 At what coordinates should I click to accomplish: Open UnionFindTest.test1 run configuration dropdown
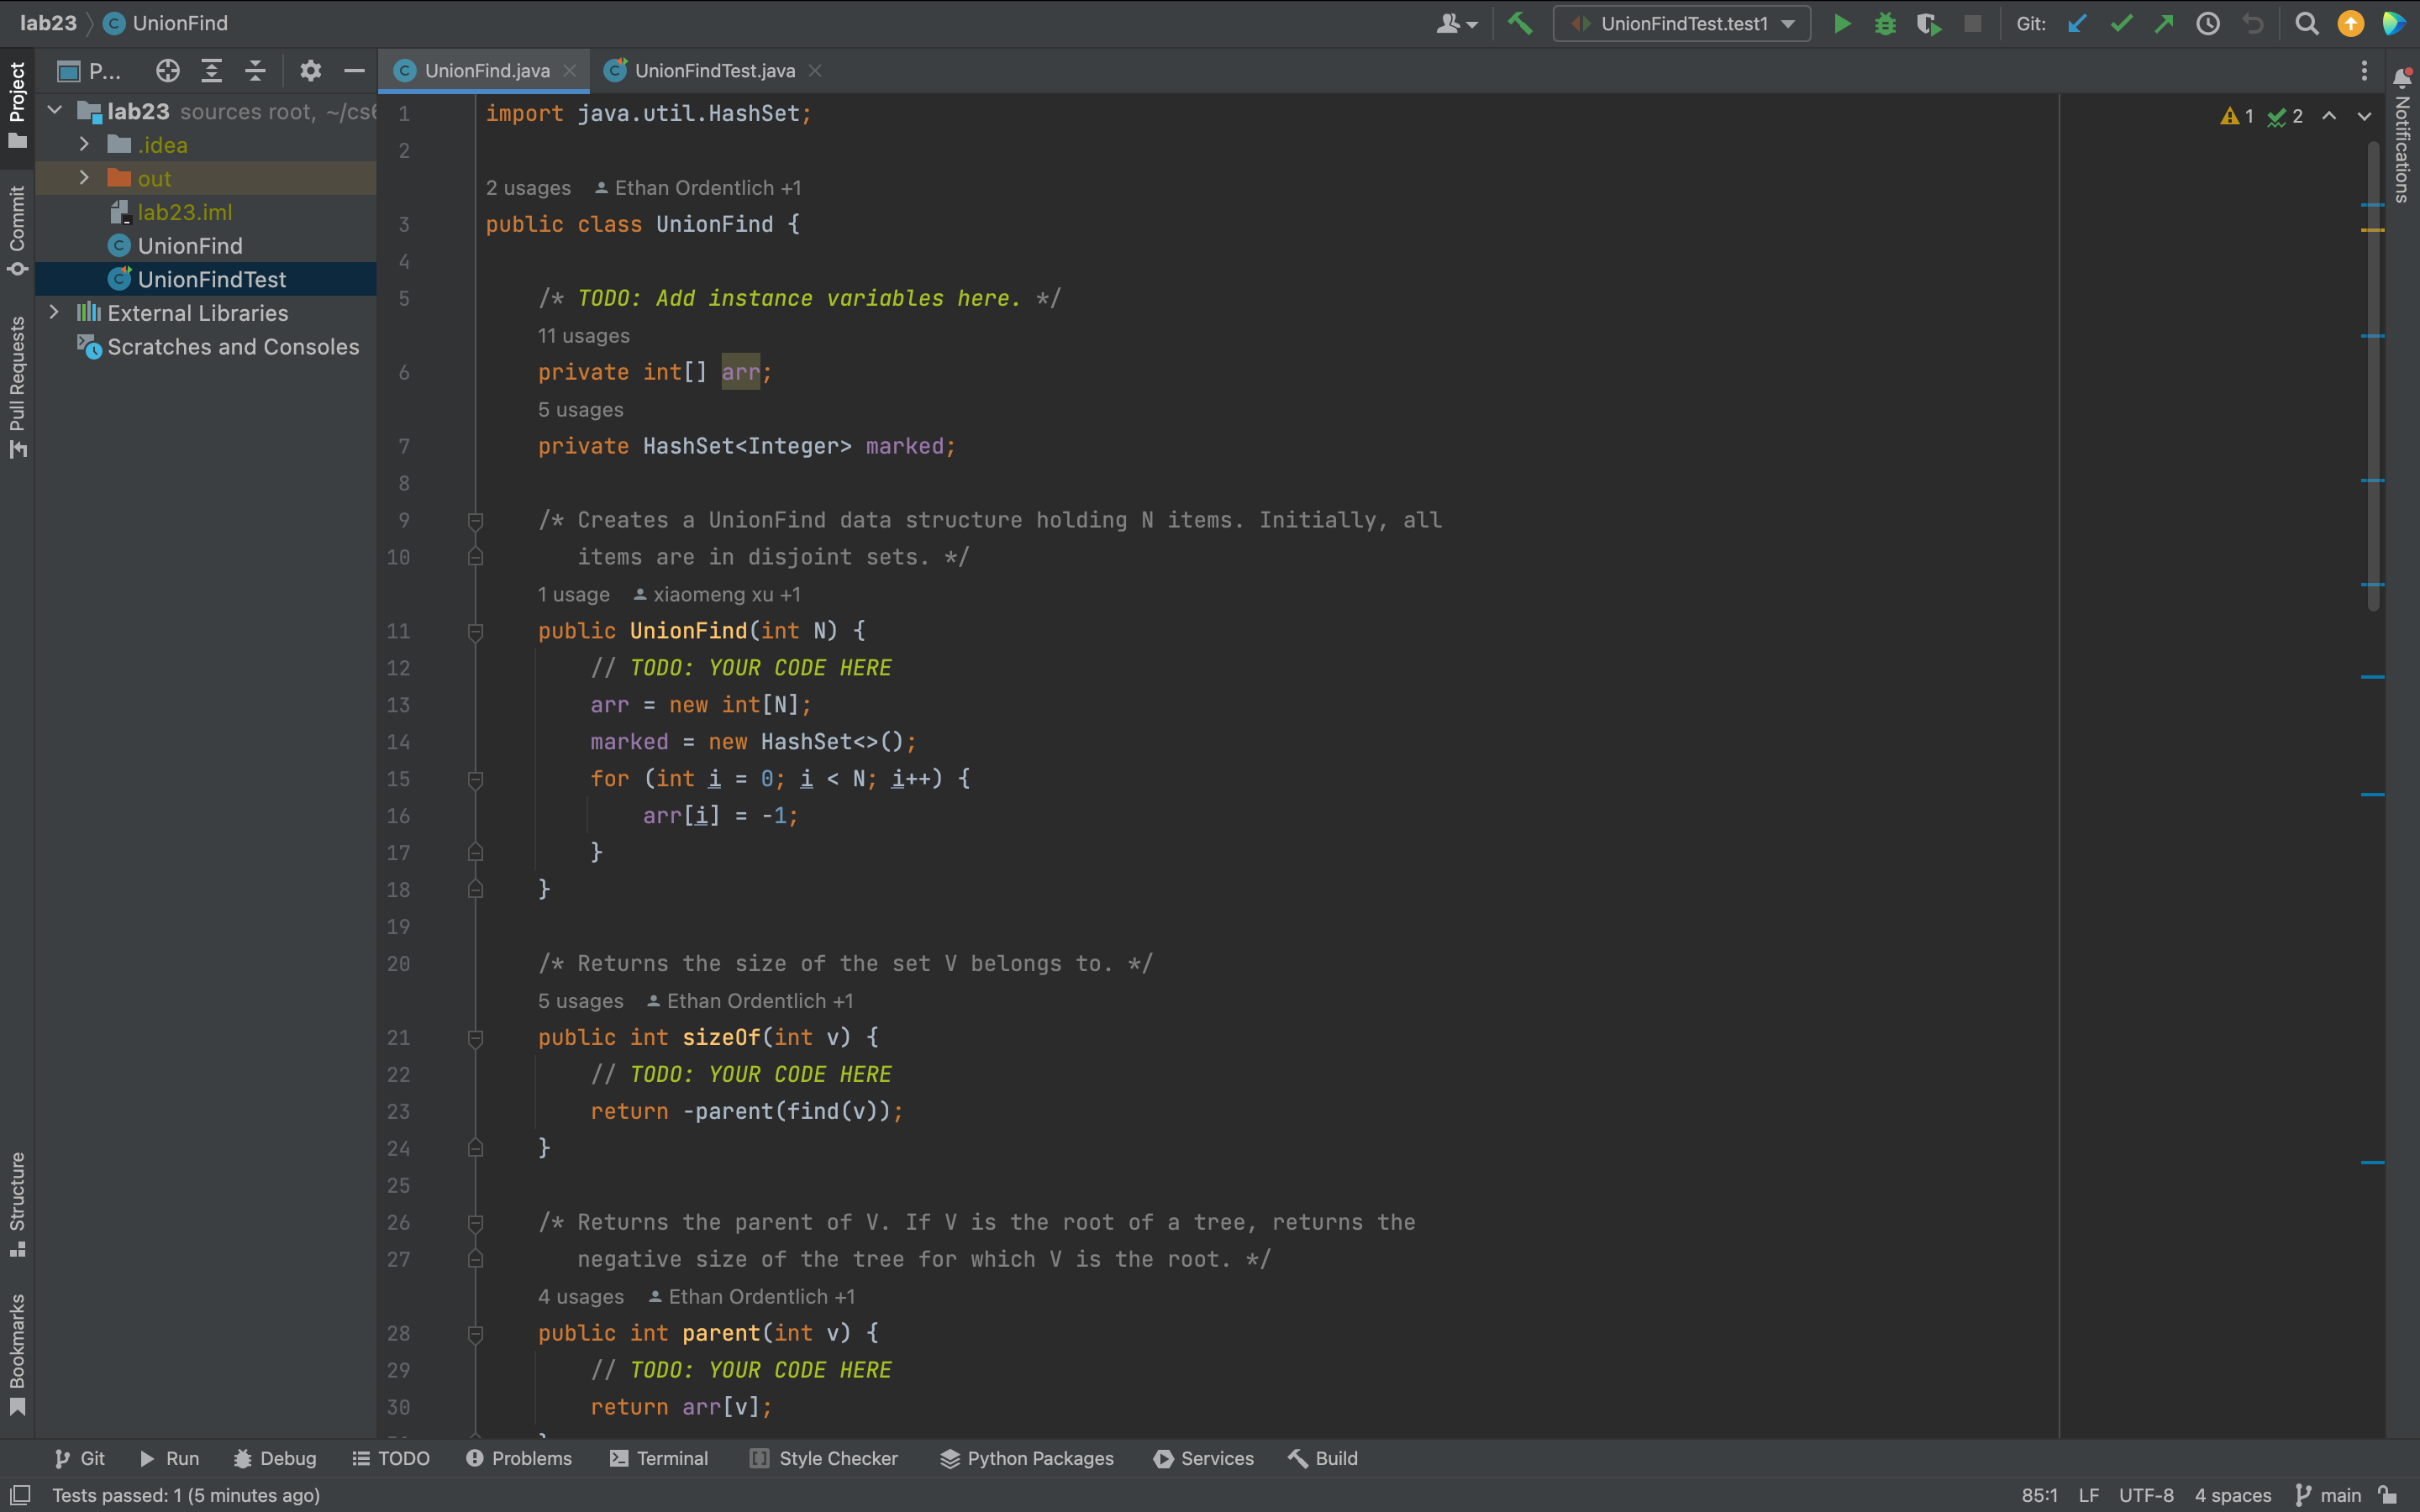[1682, 23]
